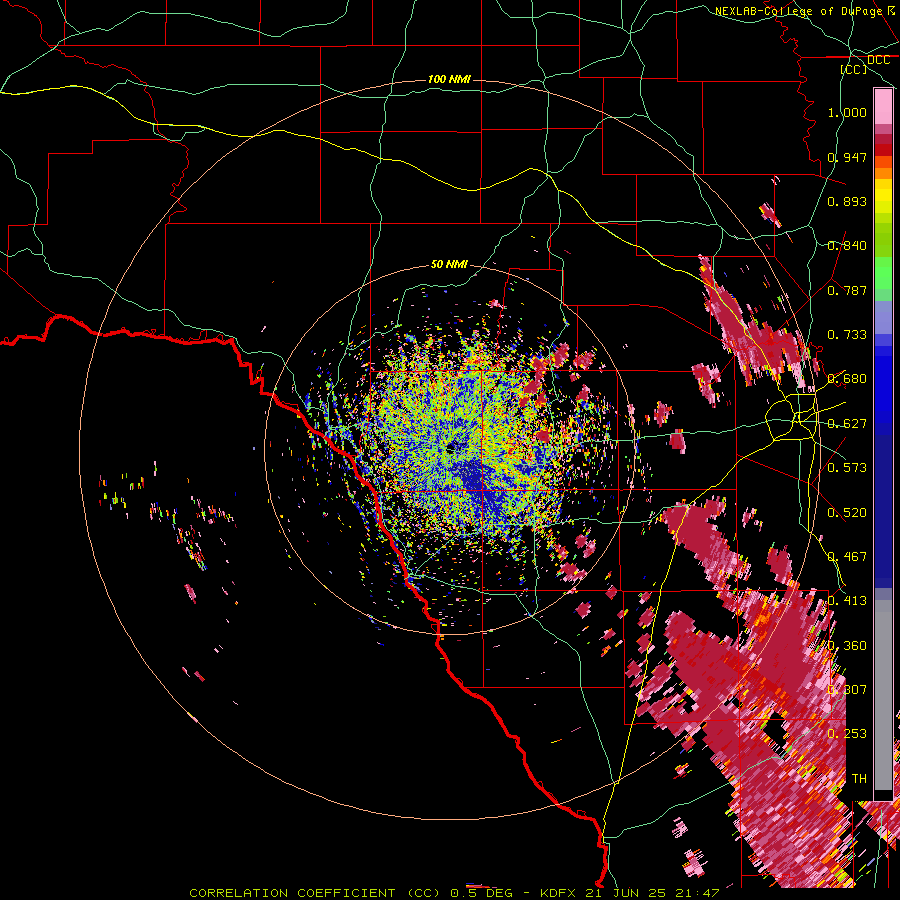Click the 0.893 scale value
This screenshot has width=900, height=900.
(x=847, y=201)
